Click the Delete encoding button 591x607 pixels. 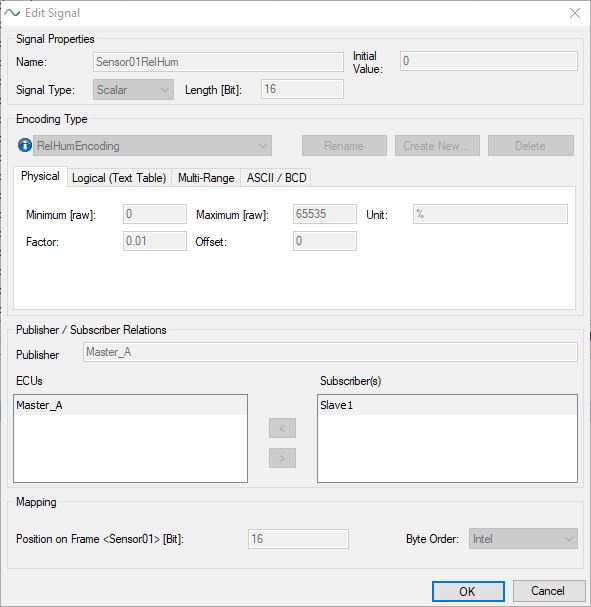coord(531,146)
